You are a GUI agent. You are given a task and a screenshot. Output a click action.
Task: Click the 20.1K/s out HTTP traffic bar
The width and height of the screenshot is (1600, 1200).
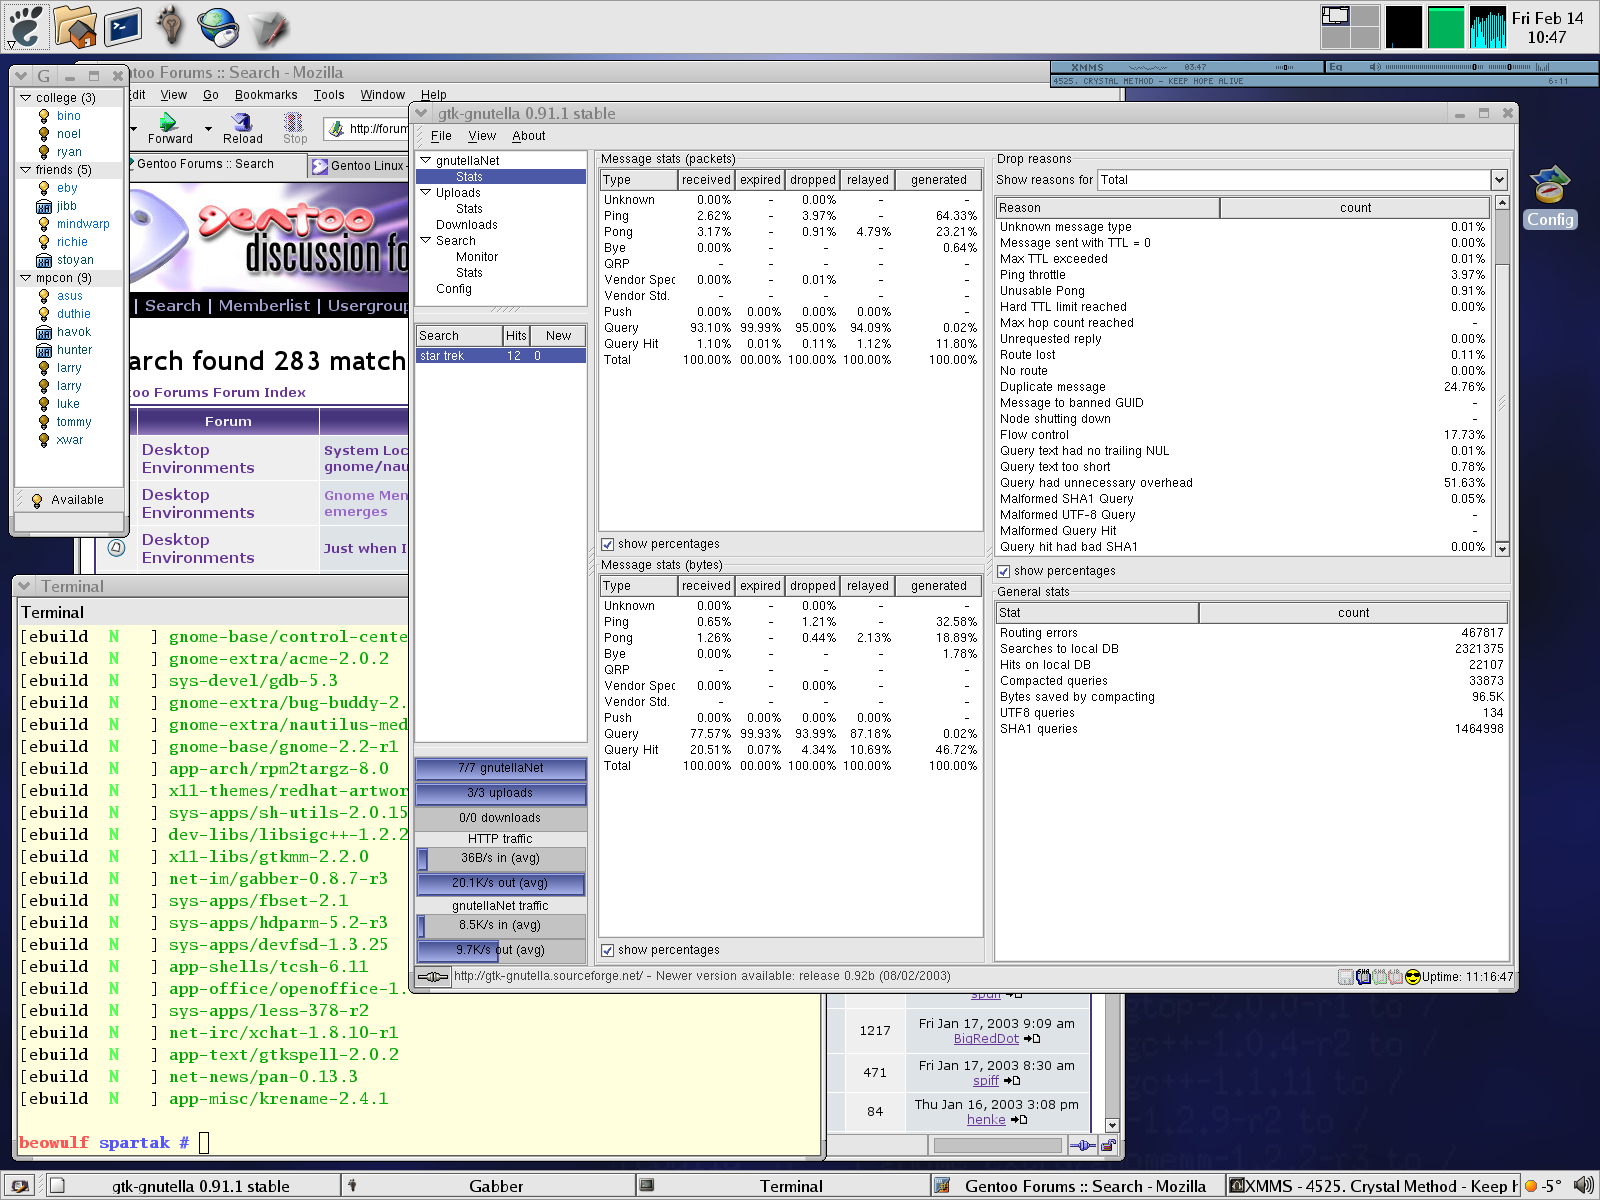(501, 883)
